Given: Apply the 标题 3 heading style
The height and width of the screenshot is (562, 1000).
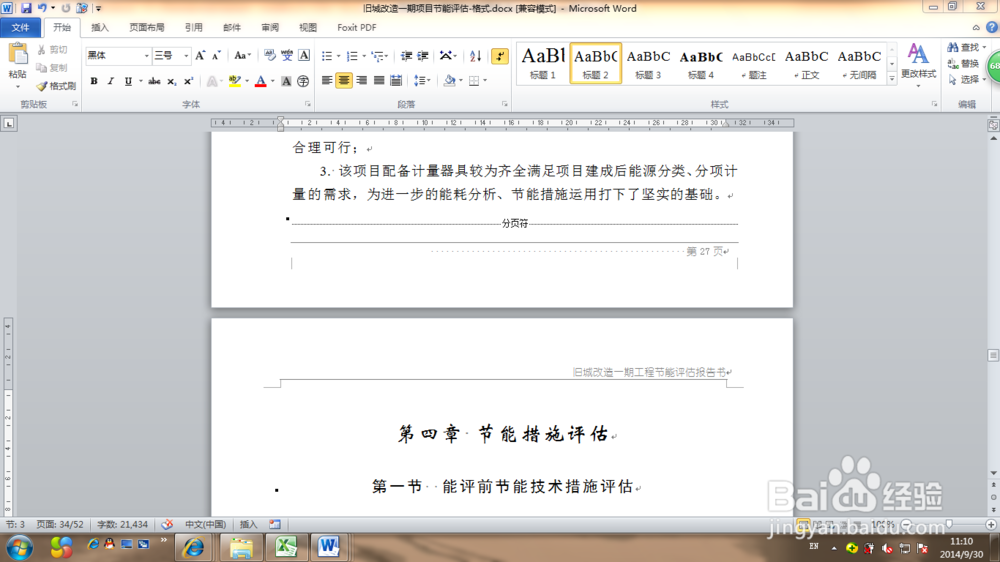Looking at the screenshot, I should click(648, 63).
